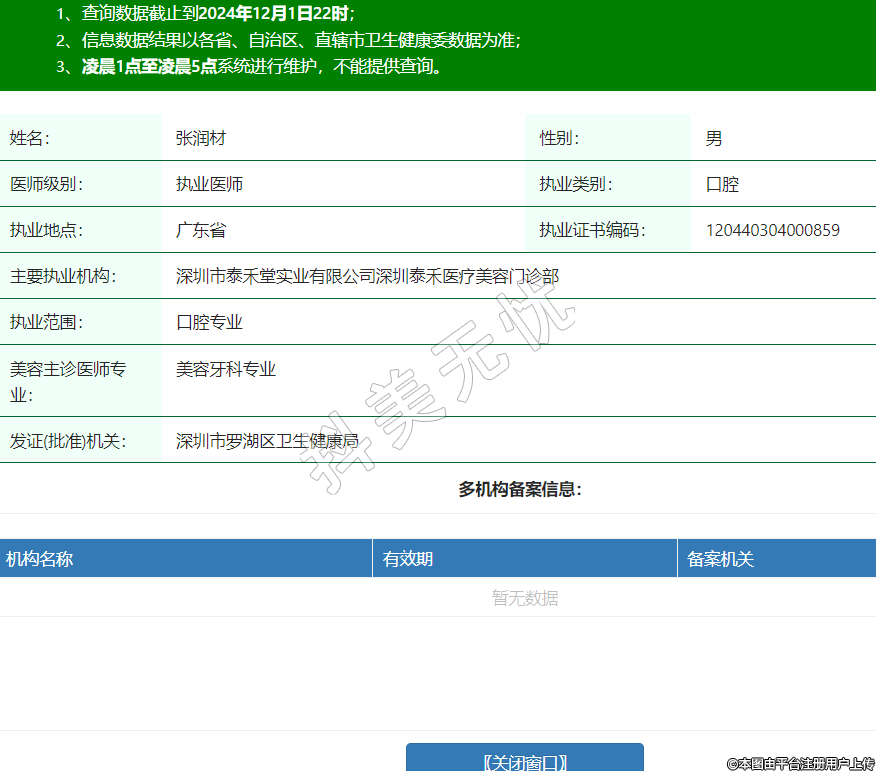This screenshot has width=876, height=771.
Task: Click the 暂无数据 empty table row
Action: pos(525,598)
